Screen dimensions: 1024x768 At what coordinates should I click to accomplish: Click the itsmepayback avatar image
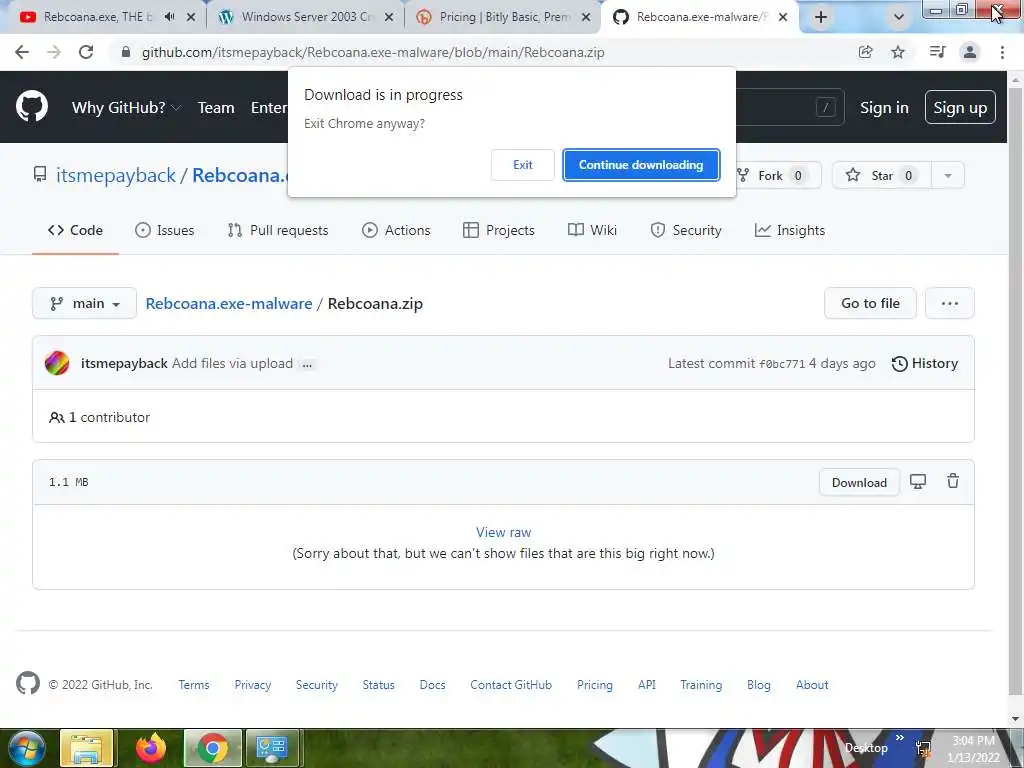[57, 363]
